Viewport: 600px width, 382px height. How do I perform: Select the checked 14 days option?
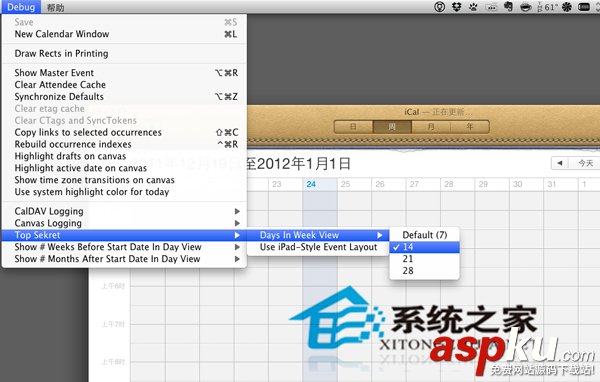(424, 247)
